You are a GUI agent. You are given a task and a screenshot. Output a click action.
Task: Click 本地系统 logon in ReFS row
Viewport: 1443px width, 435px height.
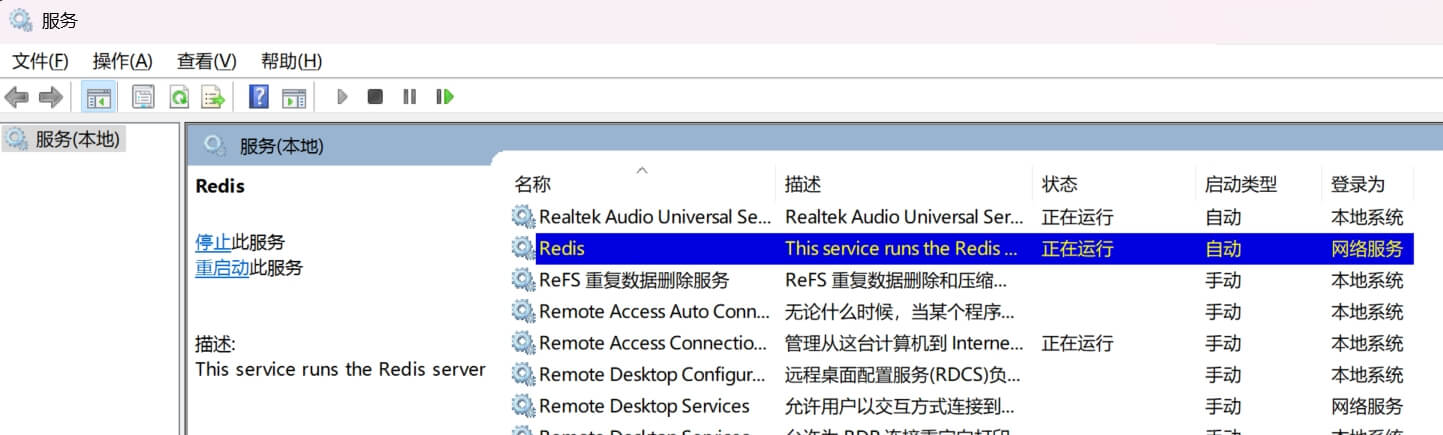pyautogui.click(x=1367, y=280)
